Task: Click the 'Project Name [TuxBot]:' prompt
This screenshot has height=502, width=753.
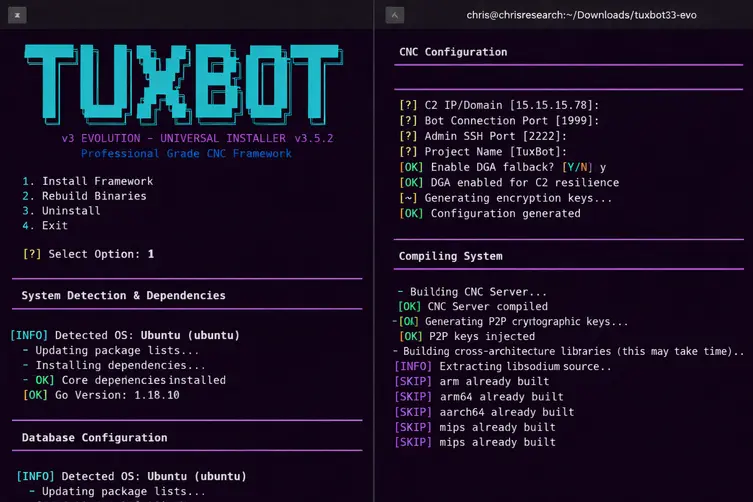Action: coord(483,152)
